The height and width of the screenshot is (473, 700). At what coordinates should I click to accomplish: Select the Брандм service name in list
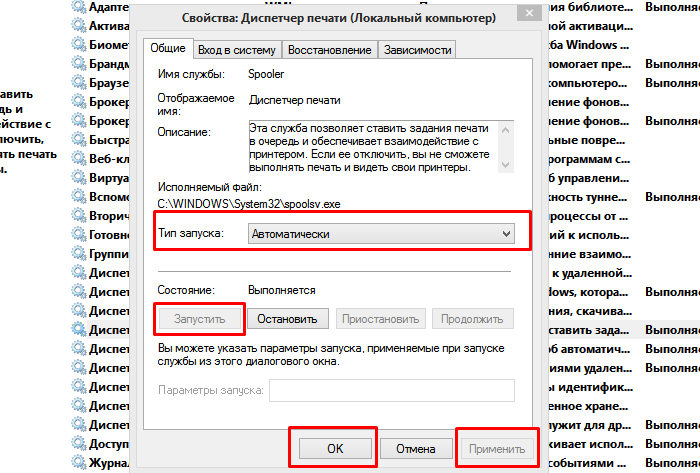[109, 64]
